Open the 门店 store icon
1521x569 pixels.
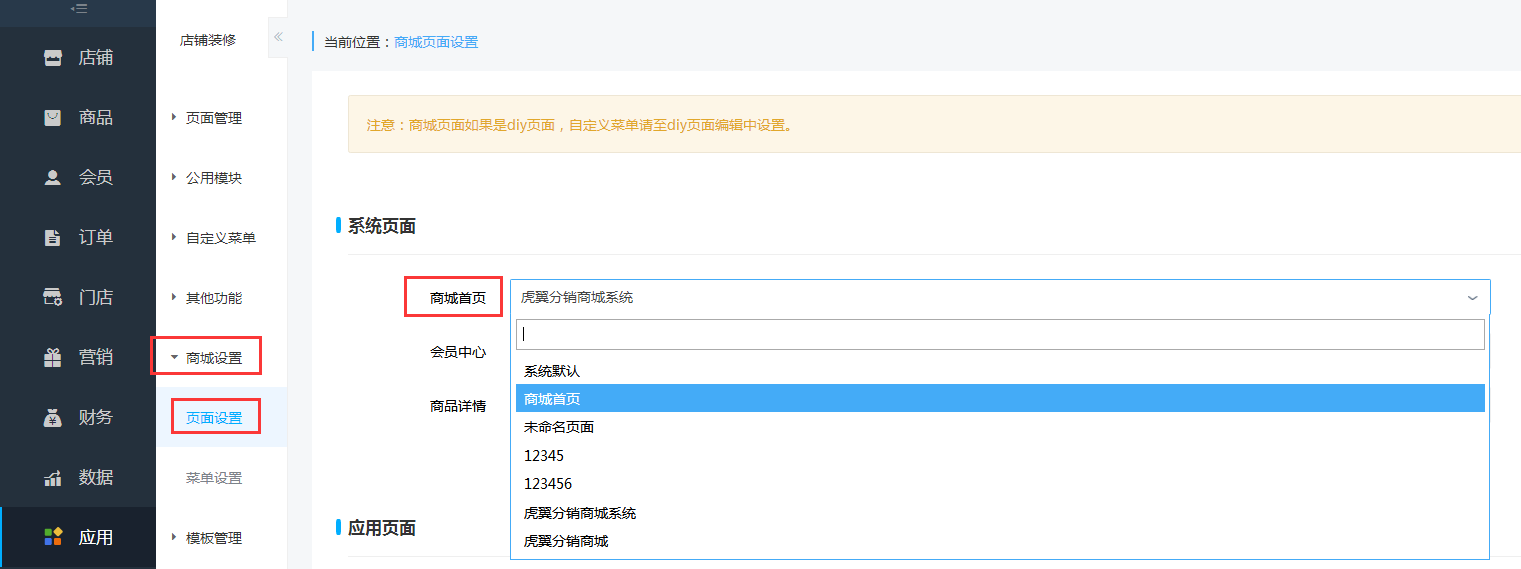pyautogui.click(x=53, y=298)
